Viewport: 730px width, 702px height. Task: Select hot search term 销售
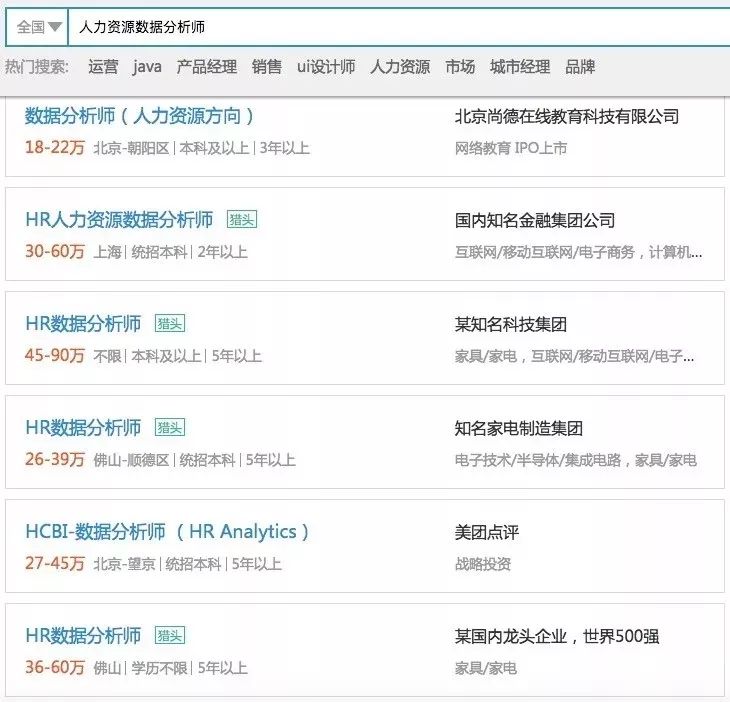click(x=267, y=67)
